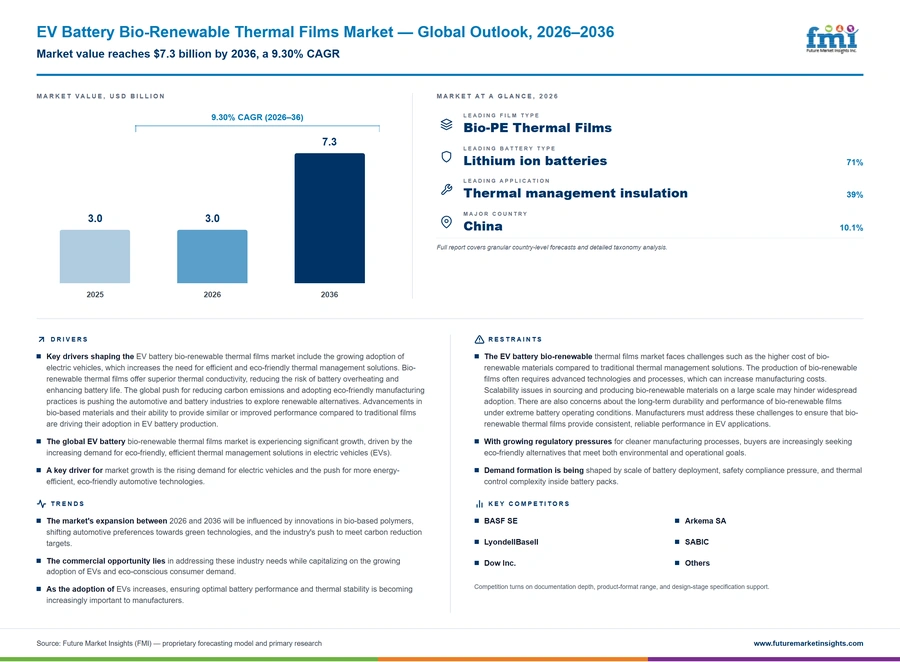Click the Competition turns on documentation depth note
900x662 pixels.
621,587
